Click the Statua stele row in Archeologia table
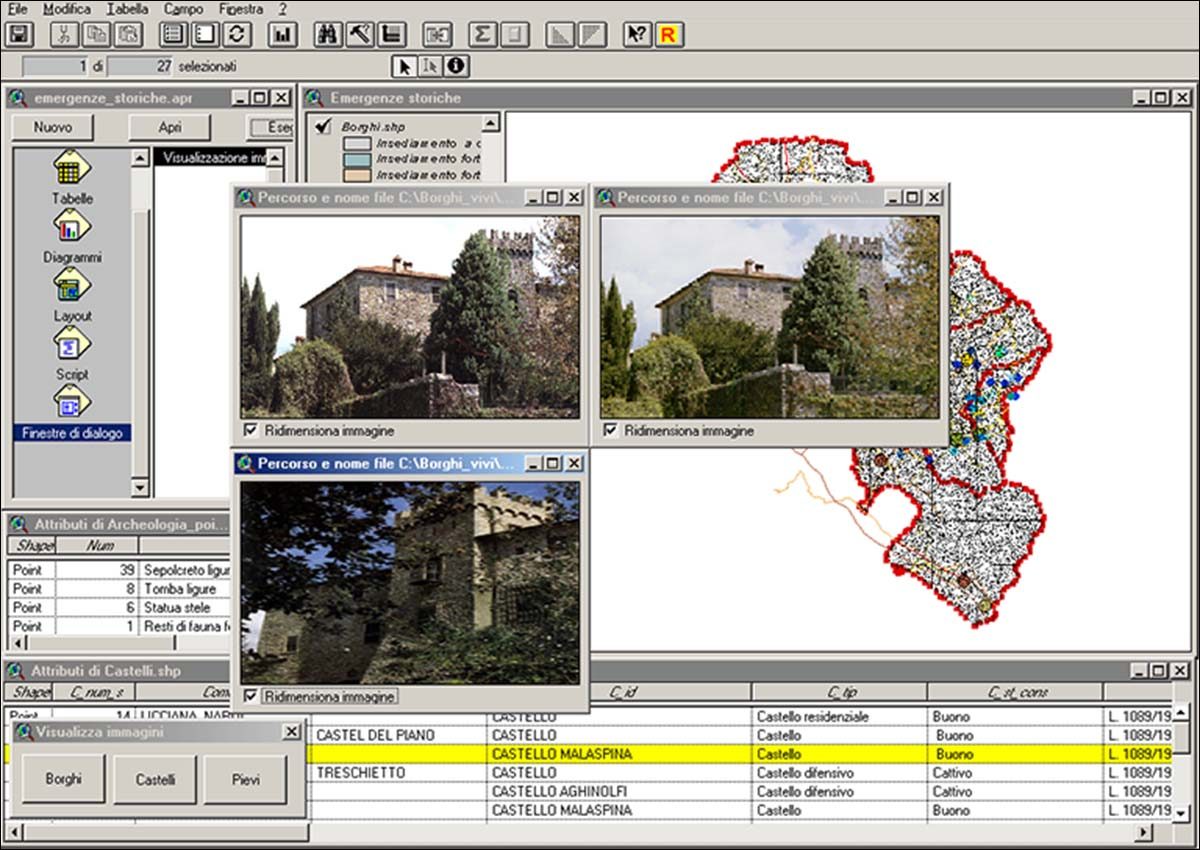 pyautogui.click(x=121, y=608)
